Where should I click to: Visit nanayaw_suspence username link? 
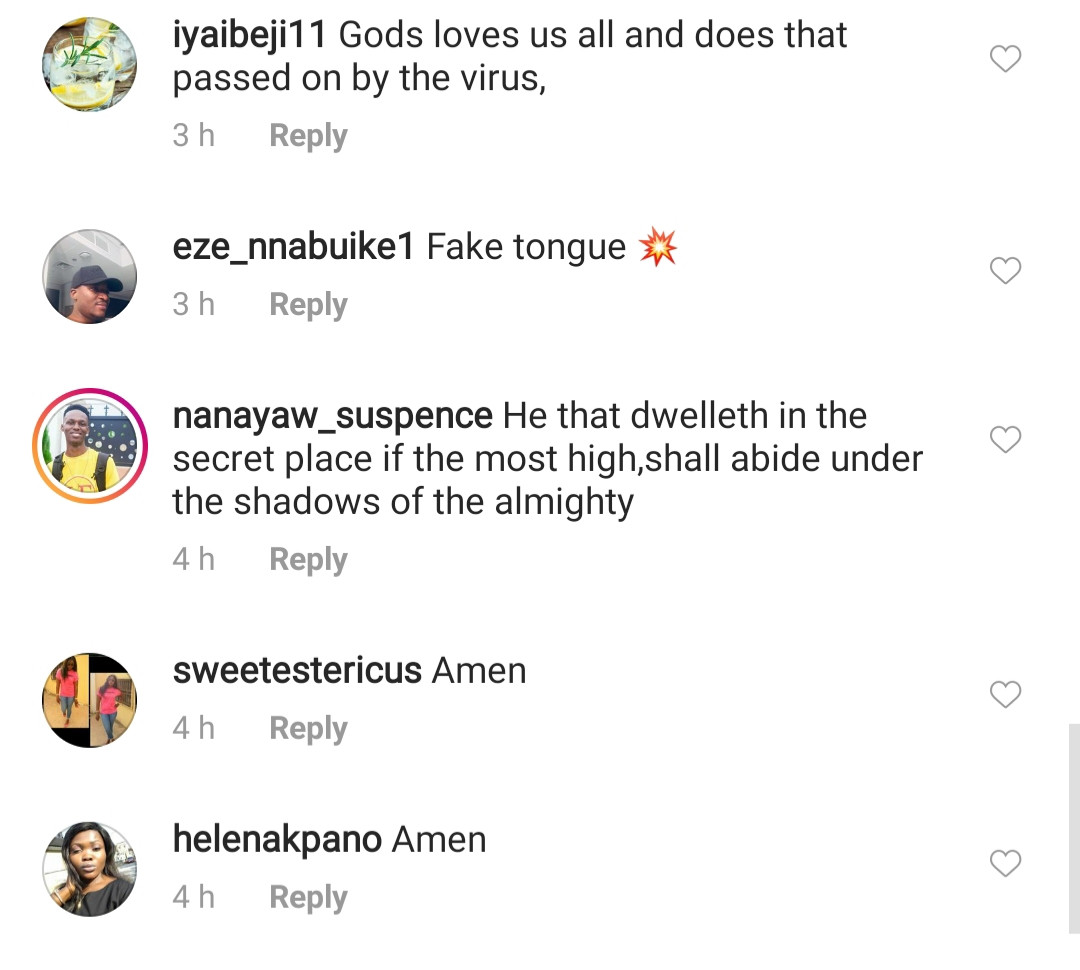(x=332, y=416)
